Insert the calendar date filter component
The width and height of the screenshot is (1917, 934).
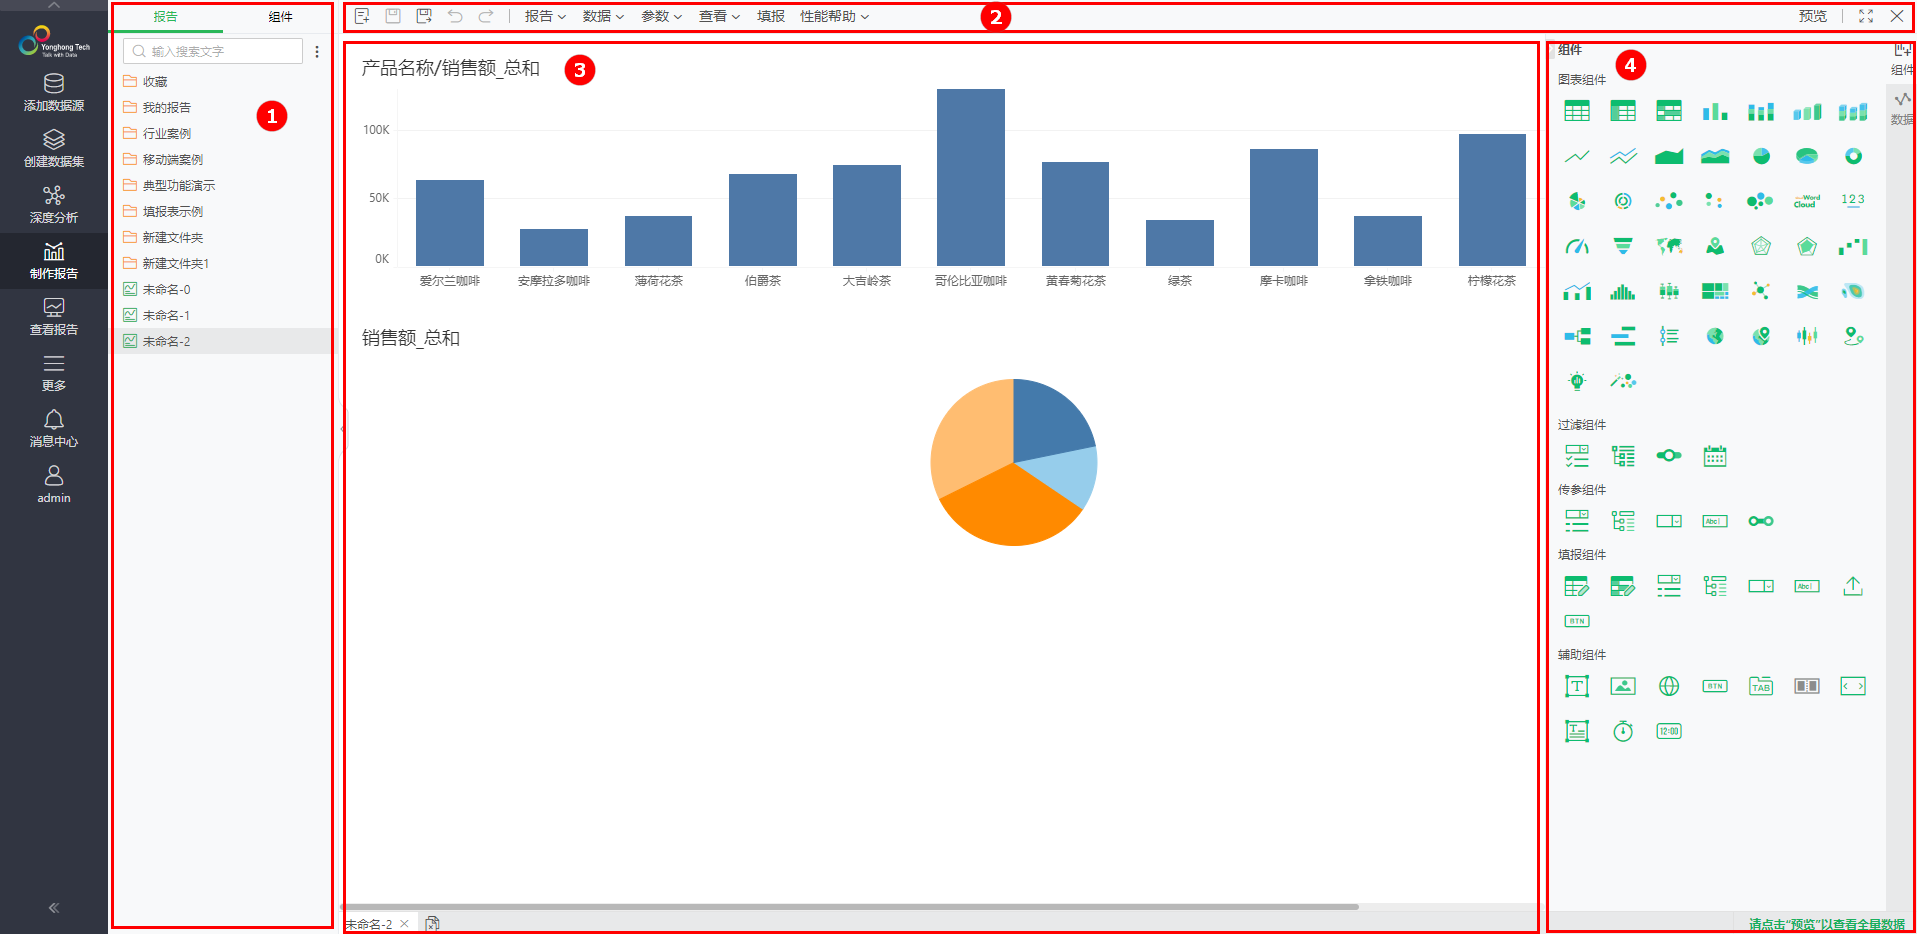[1714, 456]
